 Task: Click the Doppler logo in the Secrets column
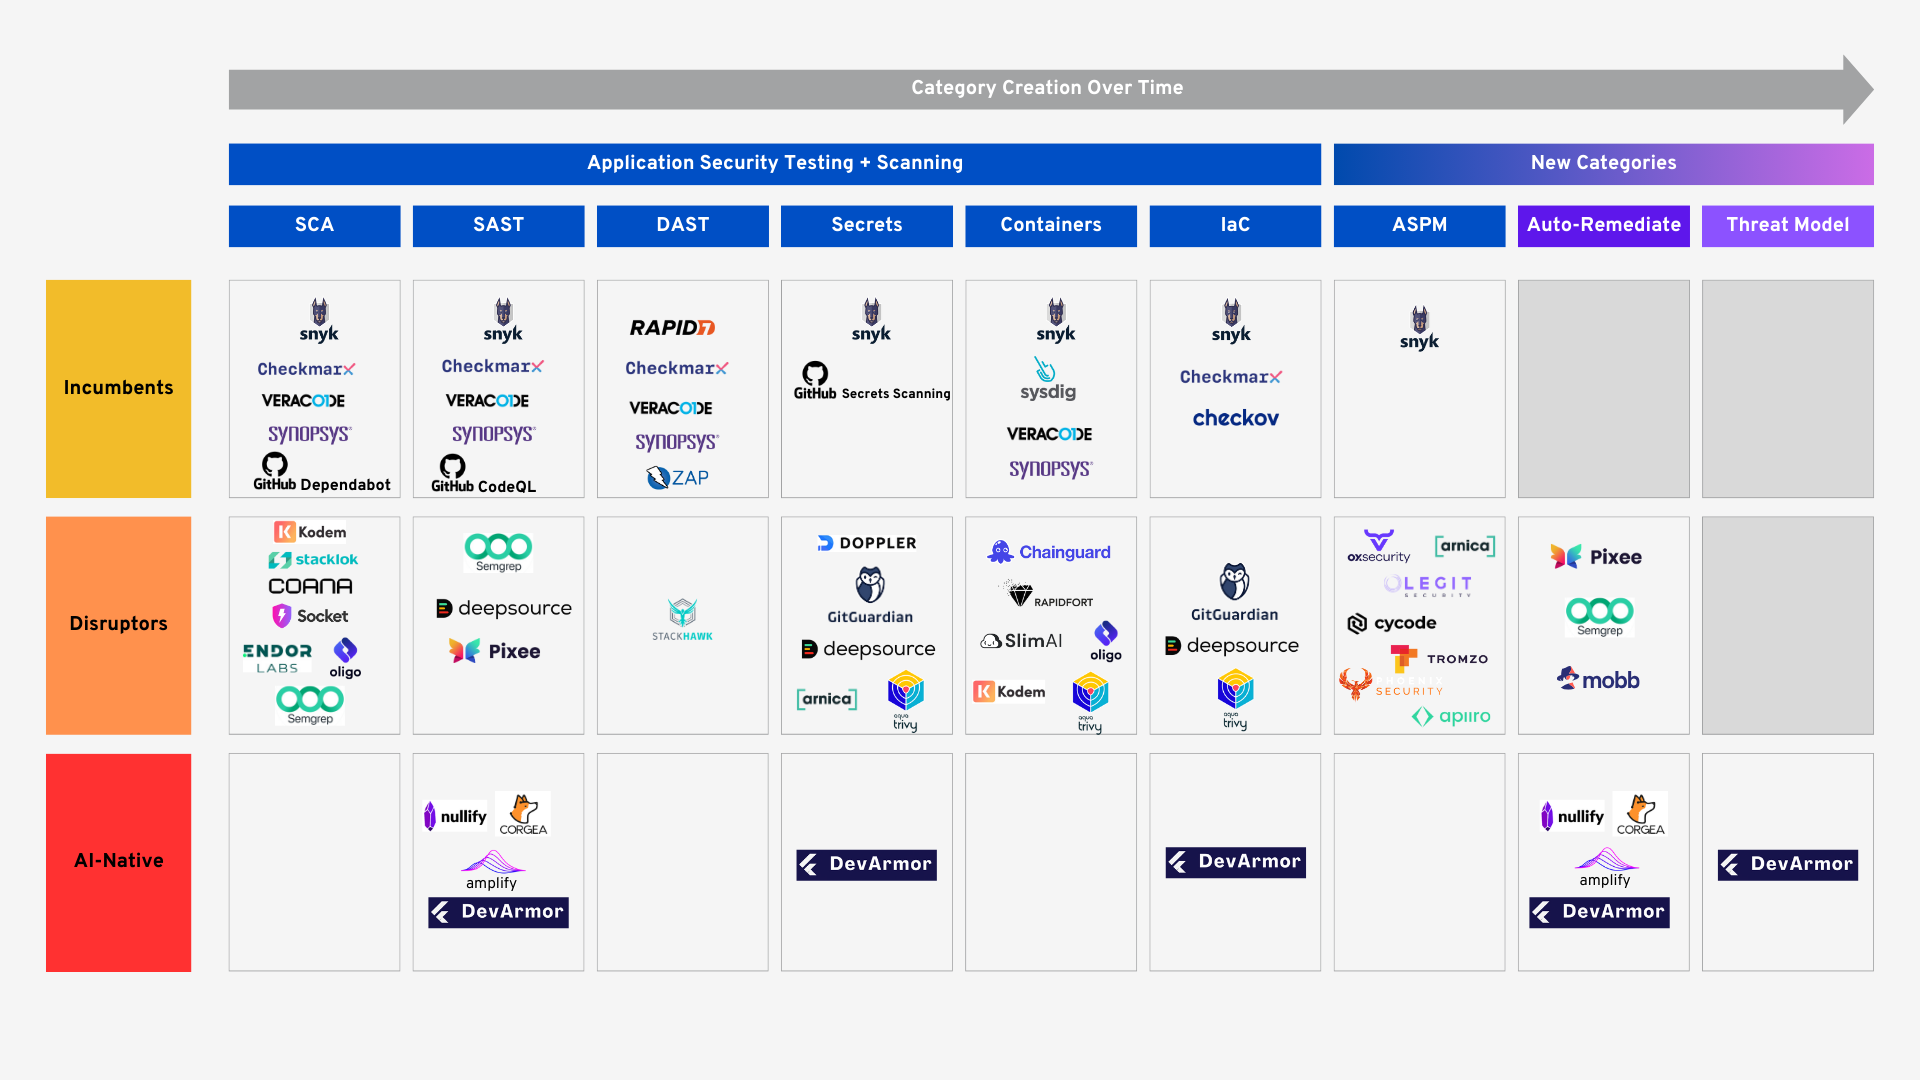coord(866,543)
